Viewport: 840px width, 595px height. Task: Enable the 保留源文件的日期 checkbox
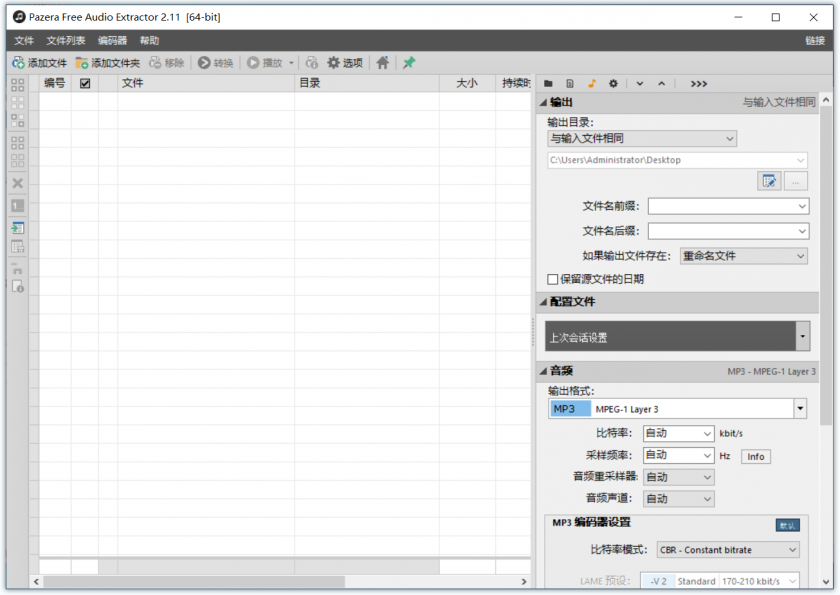tap(553, 279)
